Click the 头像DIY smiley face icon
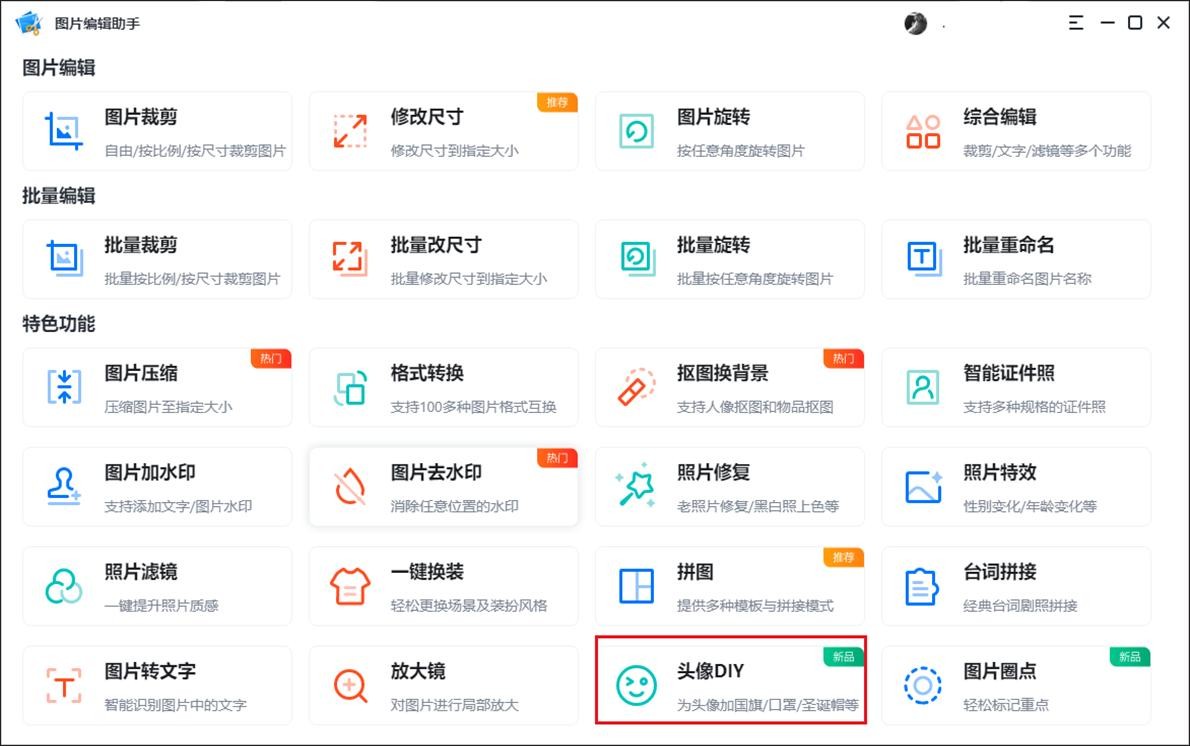 tap(636, 685)
